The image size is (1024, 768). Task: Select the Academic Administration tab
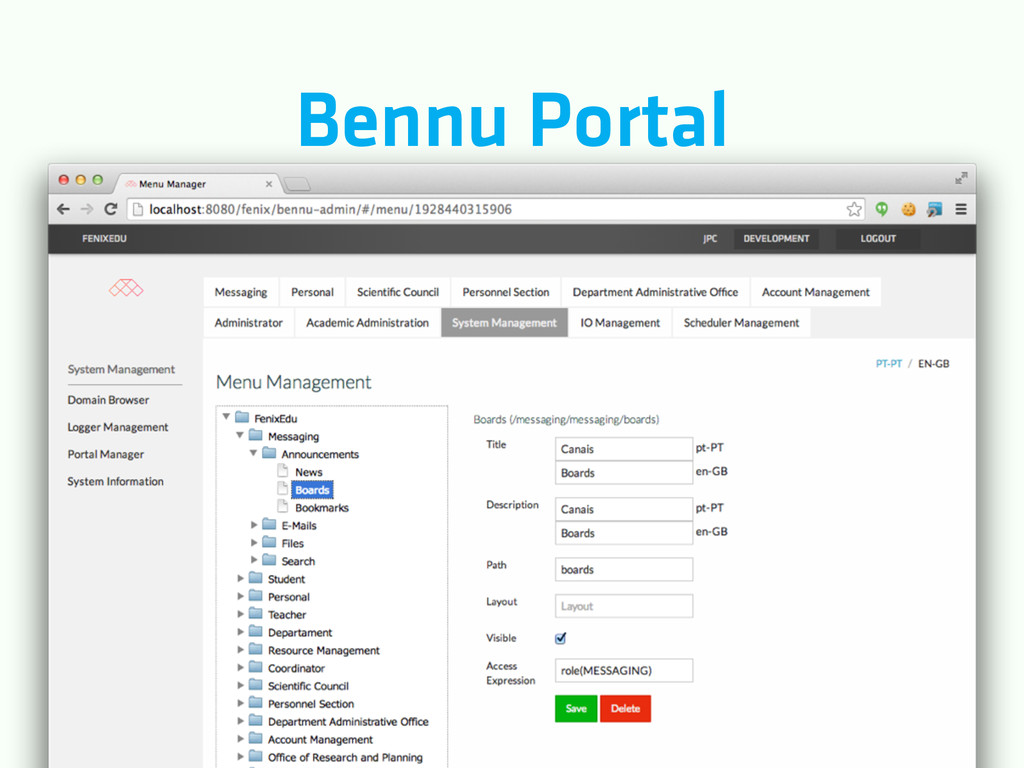click(x=367, y=323)
